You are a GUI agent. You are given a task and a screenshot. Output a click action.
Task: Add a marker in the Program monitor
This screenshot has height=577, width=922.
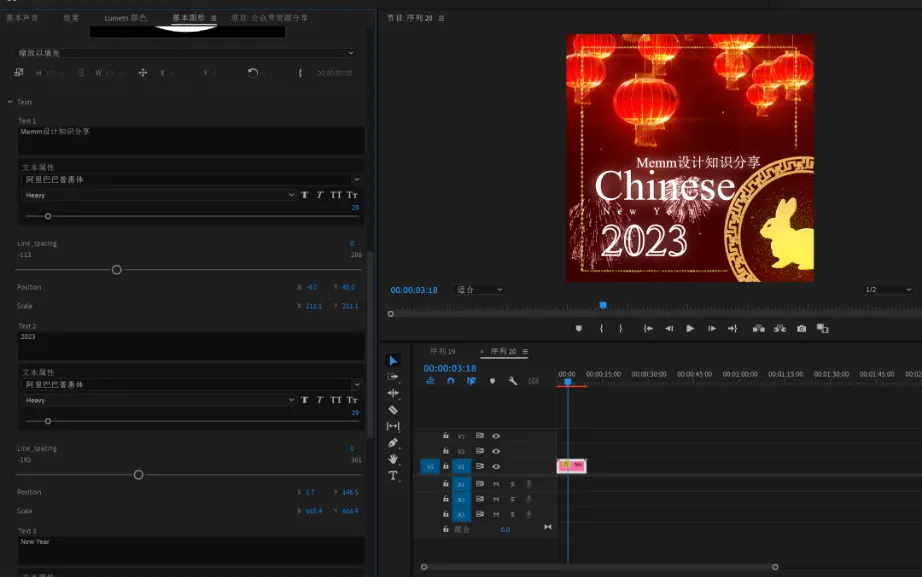point(578,328)
